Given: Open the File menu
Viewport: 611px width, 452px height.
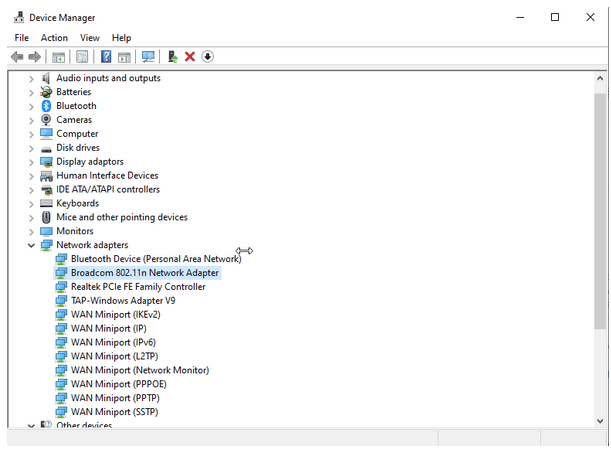Looking at the screenshot, I should (x=21, y=38).
